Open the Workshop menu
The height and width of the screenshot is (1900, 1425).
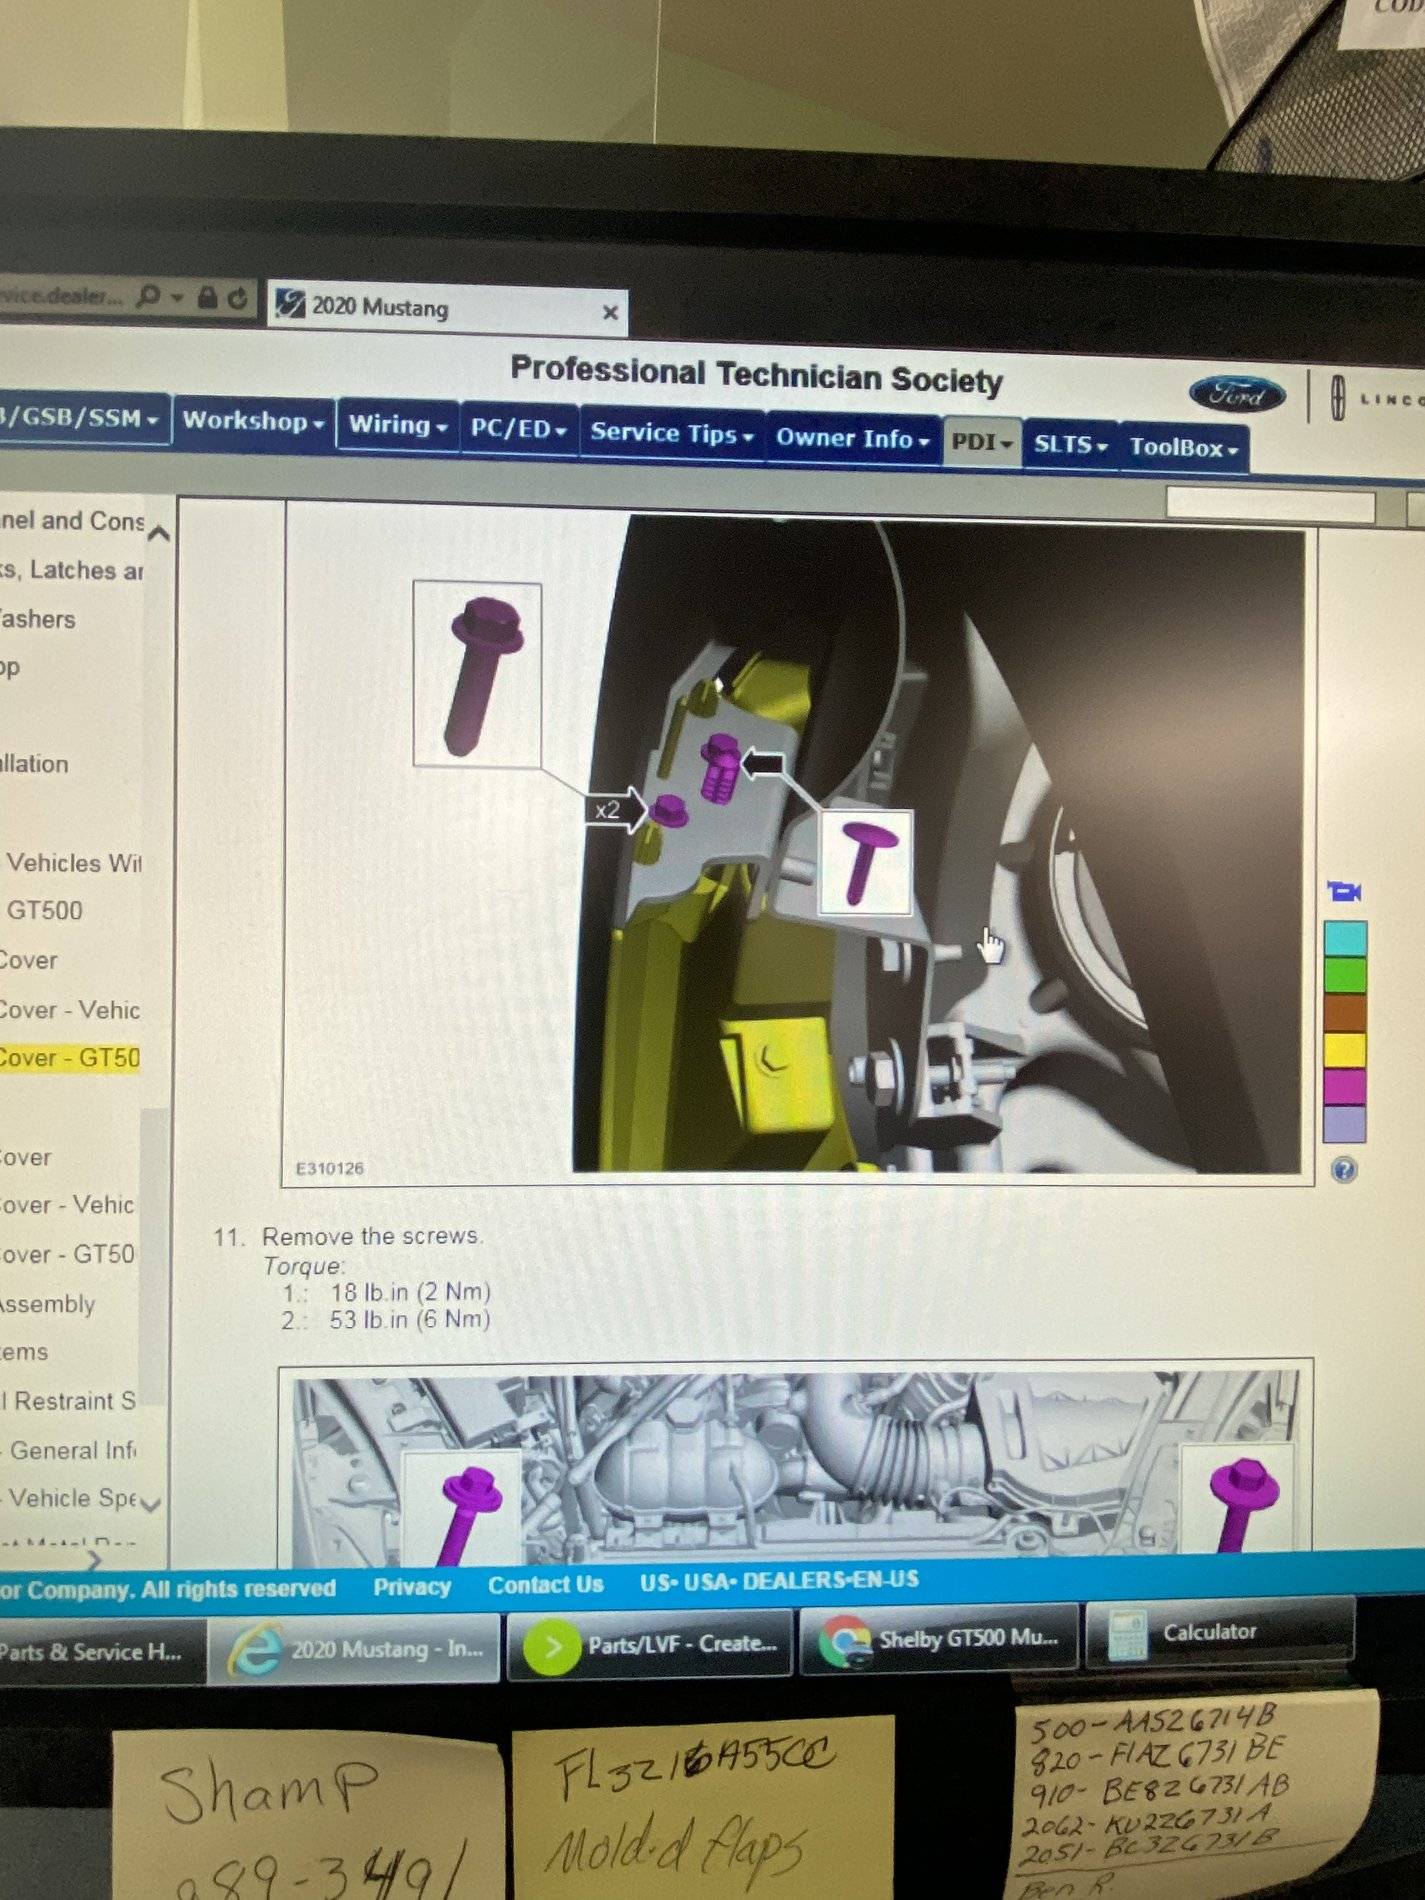[254, 422]
